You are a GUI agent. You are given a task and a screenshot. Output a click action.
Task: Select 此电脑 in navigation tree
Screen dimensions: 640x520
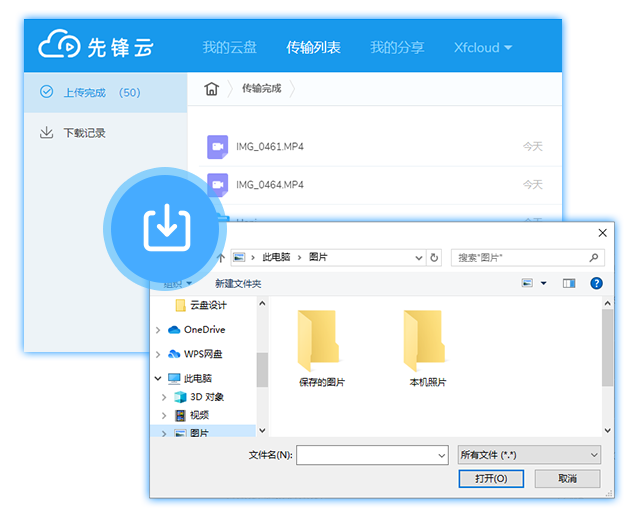pos(190,379)
